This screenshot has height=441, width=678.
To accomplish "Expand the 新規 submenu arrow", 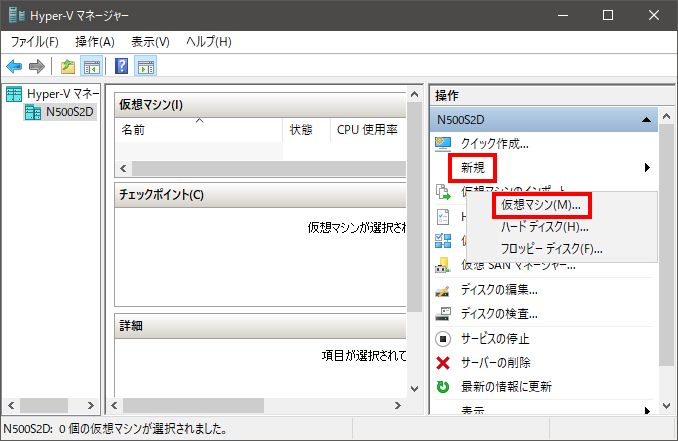I will [647, 167].
